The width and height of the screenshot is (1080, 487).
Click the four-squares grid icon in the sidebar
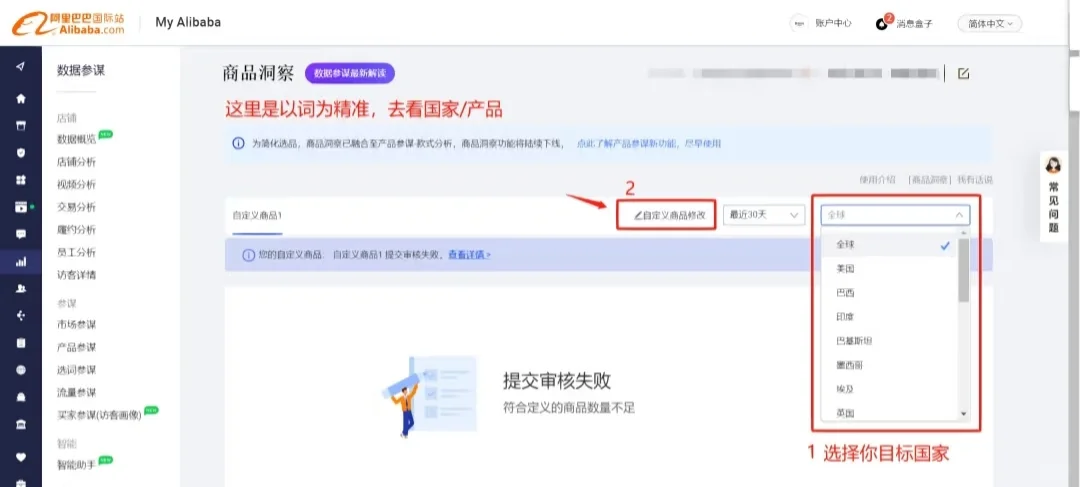(x=21, y=180)
